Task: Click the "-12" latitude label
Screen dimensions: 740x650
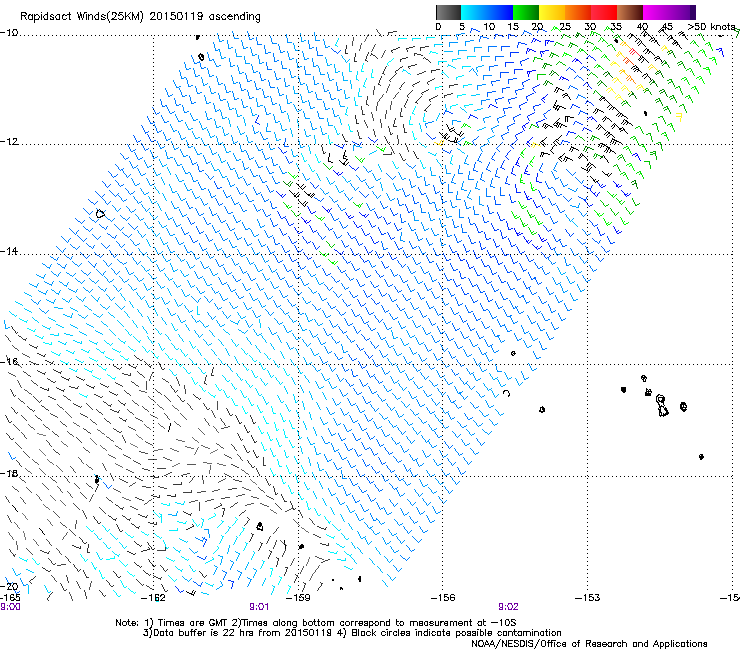Action: 9,142
